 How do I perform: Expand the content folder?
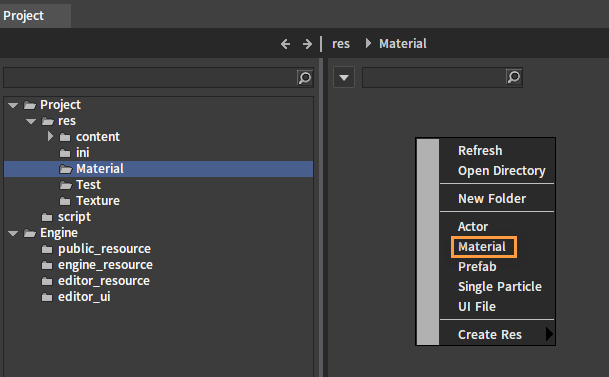point(50,136)
